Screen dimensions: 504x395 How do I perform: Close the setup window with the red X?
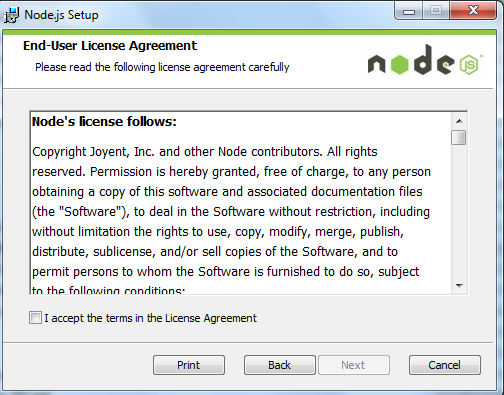click(x=473, y=11)
